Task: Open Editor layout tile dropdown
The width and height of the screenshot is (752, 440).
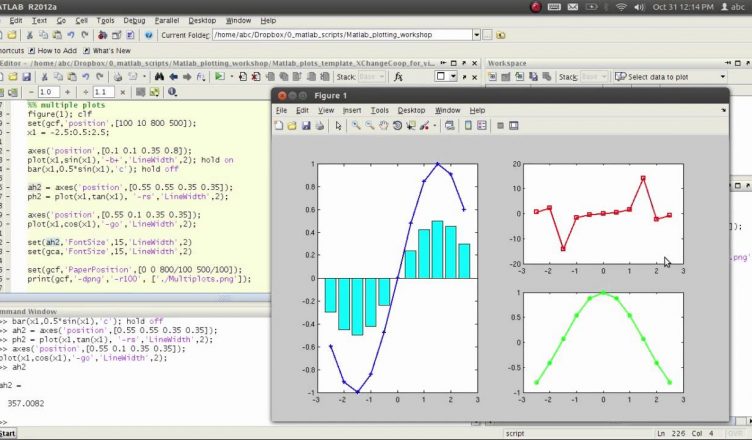Action: click(x=446, y=77)
